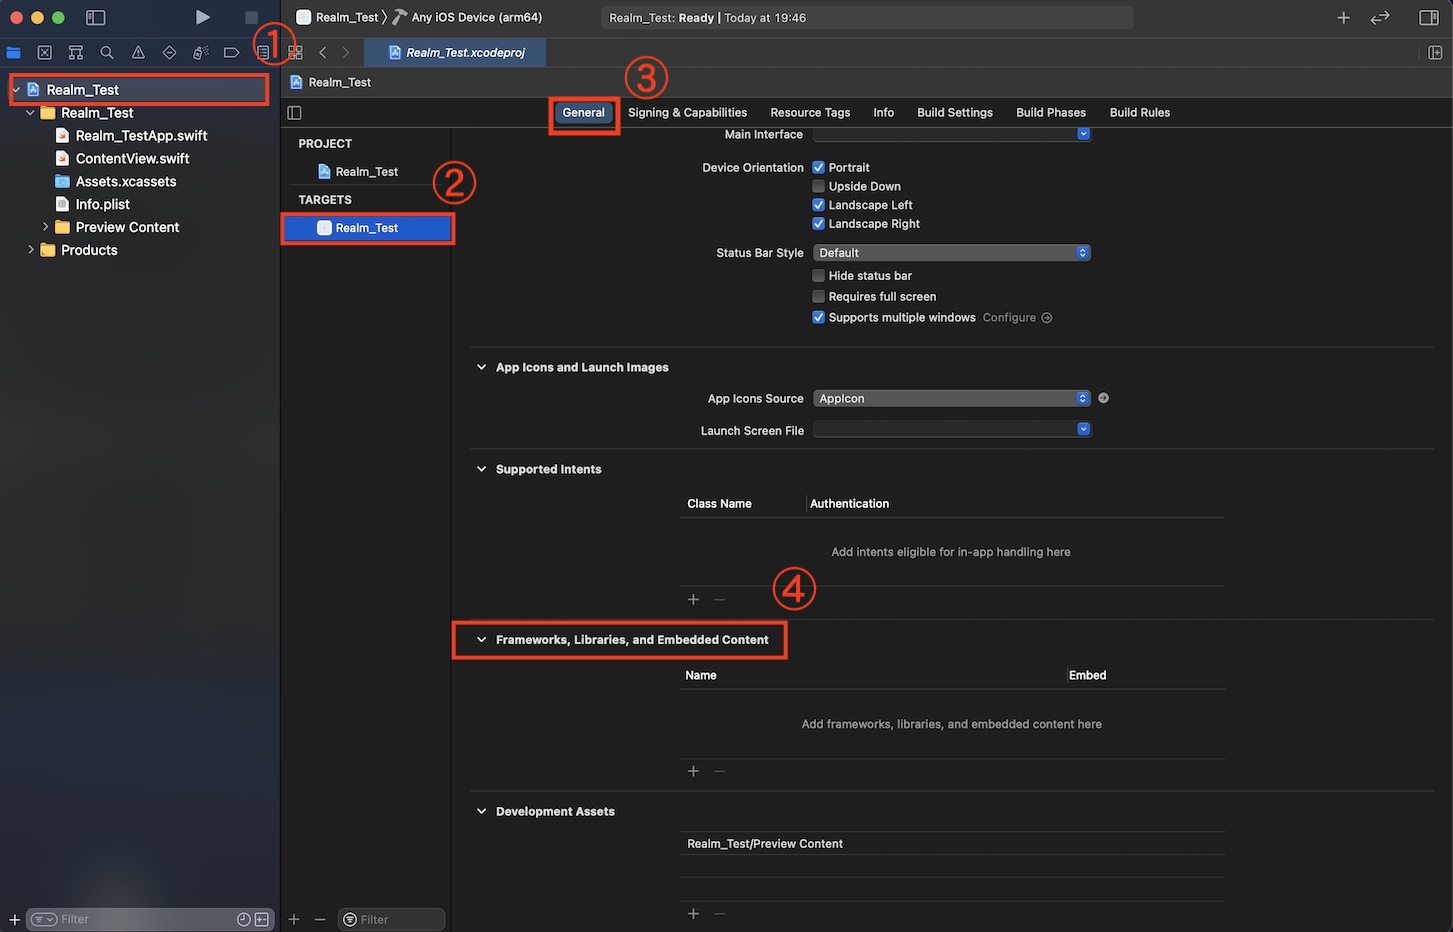Open the Symbol navigator
This screenshot has height=932, width=1453.
coord(75,52)
